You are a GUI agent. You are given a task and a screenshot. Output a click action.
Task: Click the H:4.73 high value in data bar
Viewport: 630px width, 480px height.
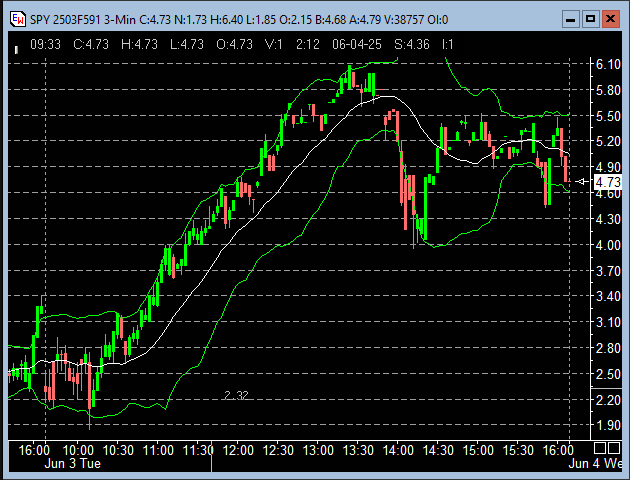139,44
